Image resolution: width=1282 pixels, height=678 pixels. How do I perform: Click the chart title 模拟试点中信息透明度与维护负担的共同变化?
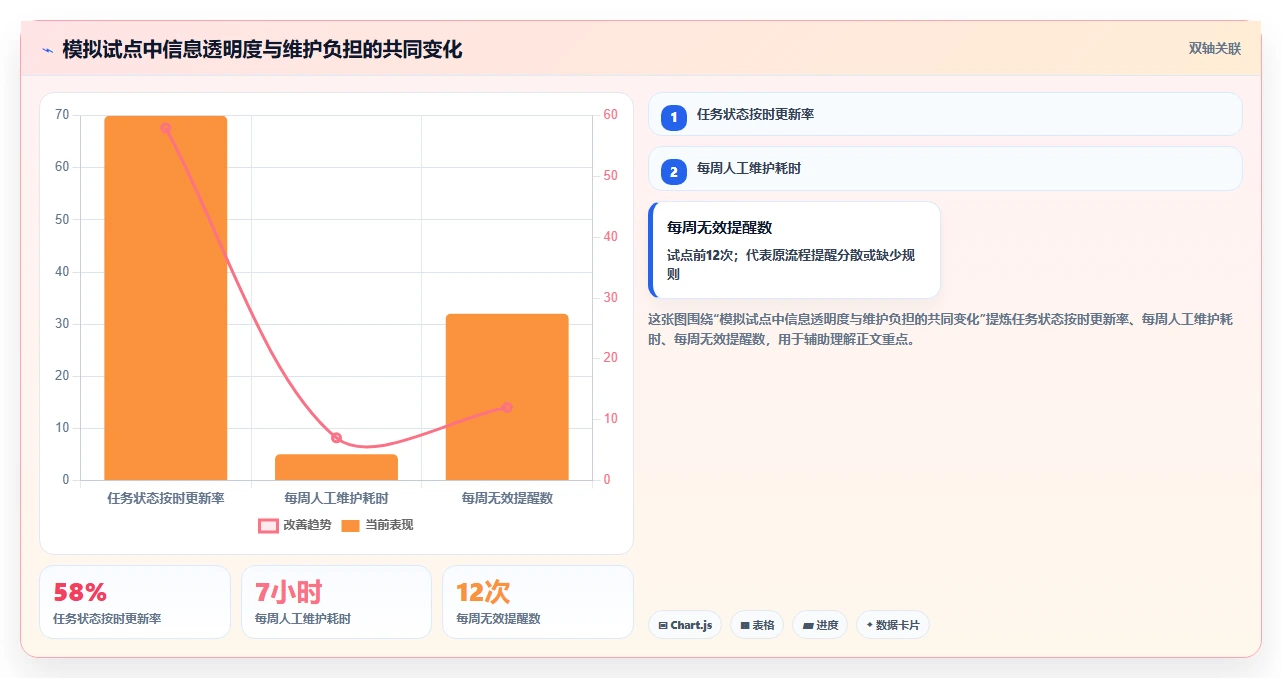pos(262,49)
